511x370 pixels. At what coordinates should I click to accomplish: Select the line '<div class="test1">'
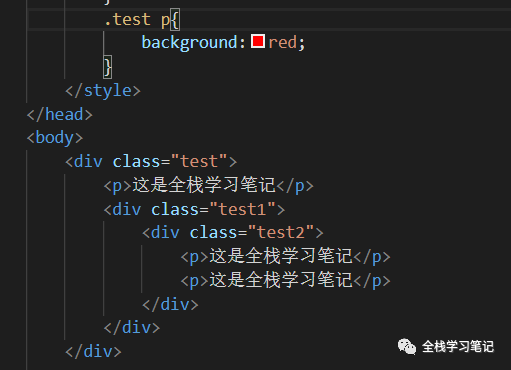[x=194, y=210]
